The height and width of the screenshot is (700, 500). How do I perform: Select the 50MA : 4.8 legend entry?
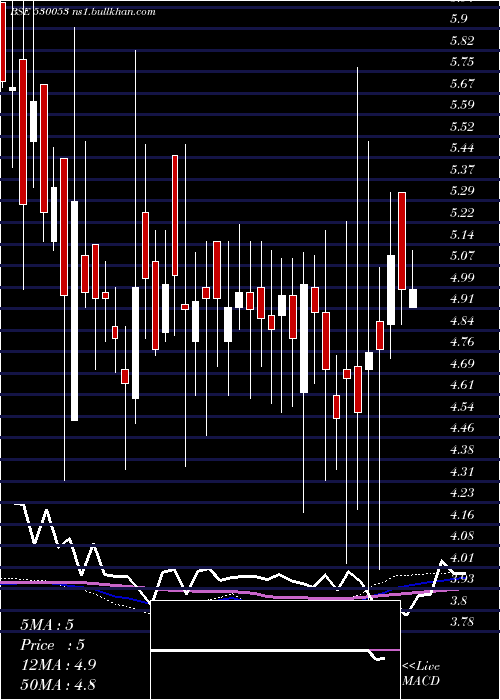[58, 684]
